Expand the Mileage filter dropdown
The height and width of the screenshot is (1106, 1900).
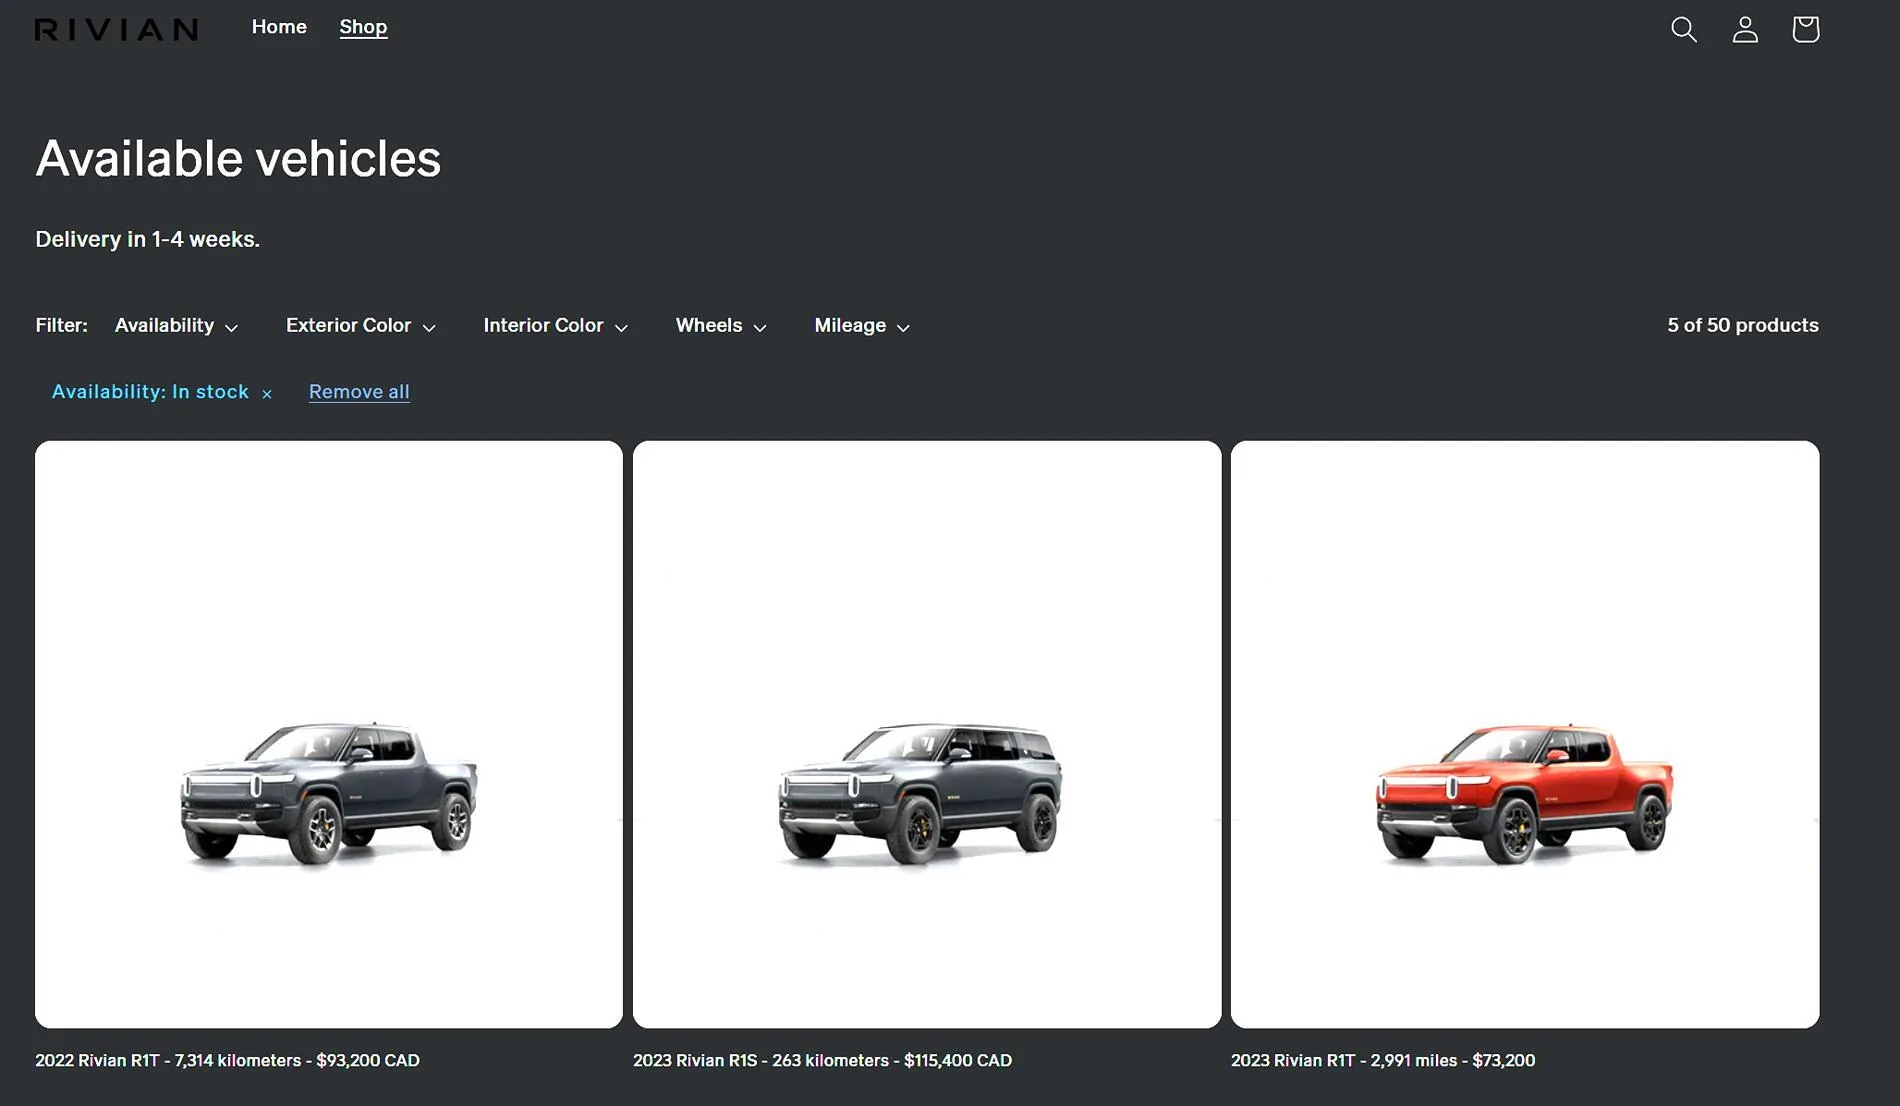pyautogui.click(x=862, y=326)
